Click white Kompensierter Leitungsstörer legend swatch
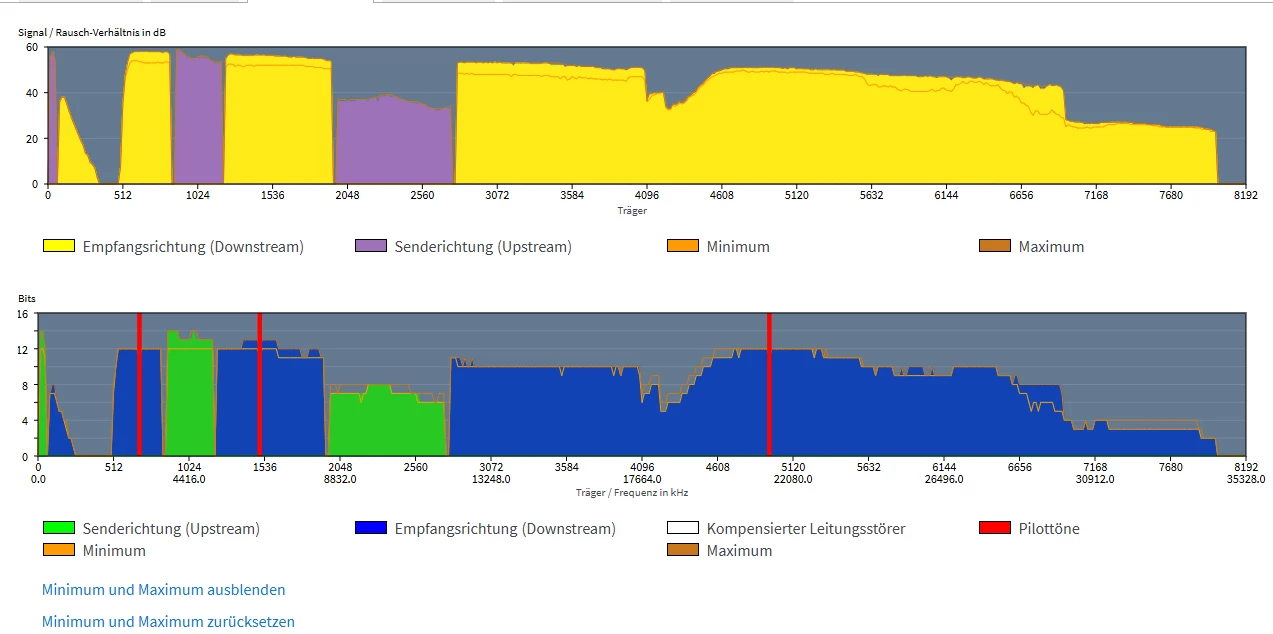1273x634 pixels. point(683,528)
